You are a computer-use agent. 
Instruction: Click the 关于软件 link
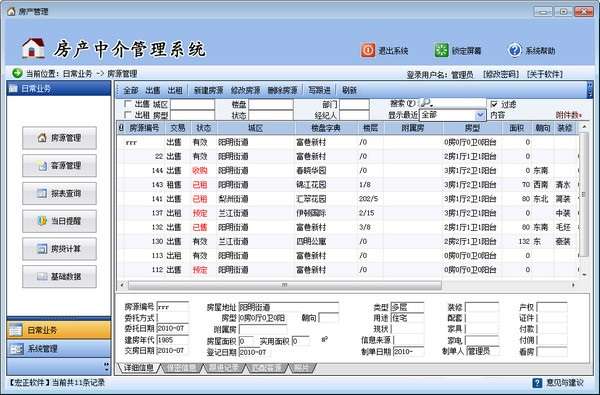[x=545, y=74]
